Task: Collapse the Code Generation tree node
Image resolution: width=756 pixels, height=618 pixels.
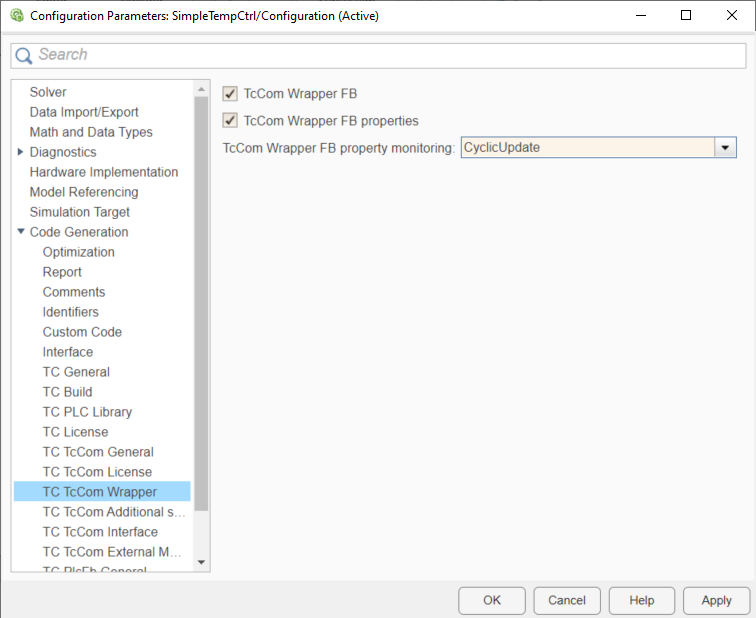Action: pos(21,231)
